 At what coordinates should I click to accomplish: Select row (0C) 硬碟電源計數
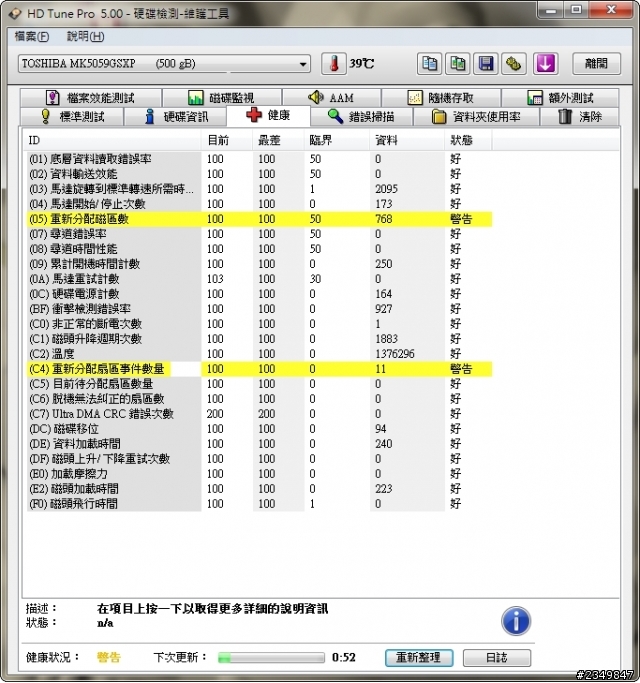pyautogui.click(x=260, y=294)
